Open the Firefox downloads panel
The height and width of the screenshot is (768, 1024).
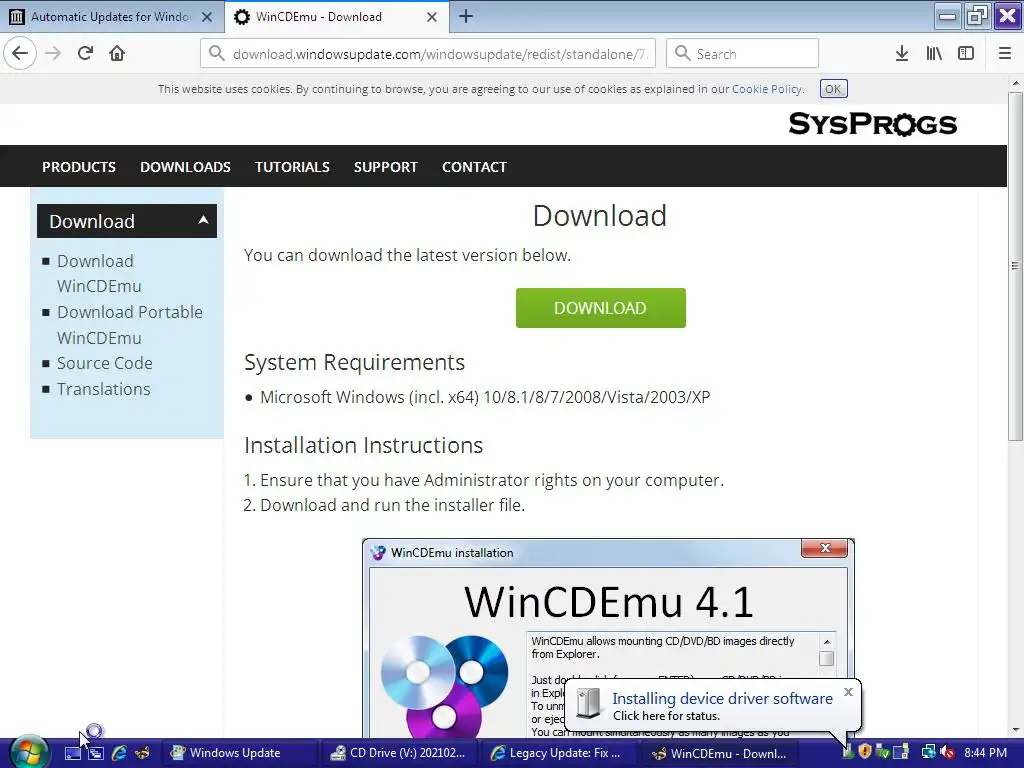pos(902,54)
